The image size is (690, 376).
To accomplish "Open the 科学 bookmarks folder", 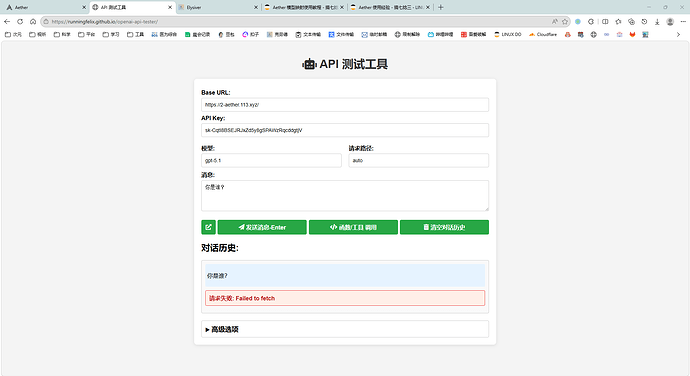I will coord(62,34).
